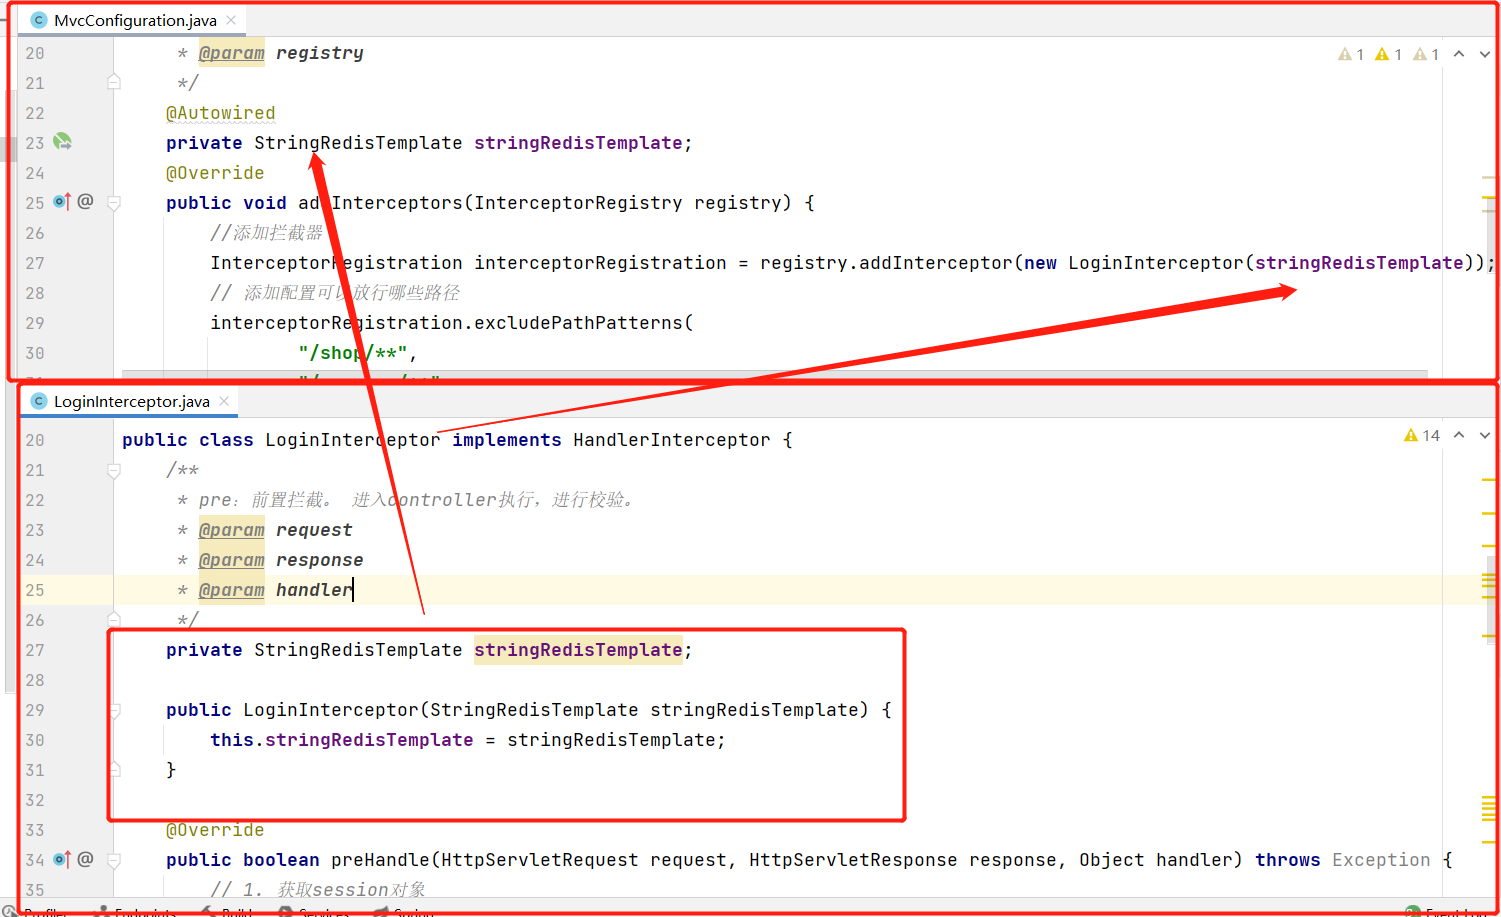
Task: Click the interceptorRegistration variable declaration on line 27
Action: pos(600,263)
